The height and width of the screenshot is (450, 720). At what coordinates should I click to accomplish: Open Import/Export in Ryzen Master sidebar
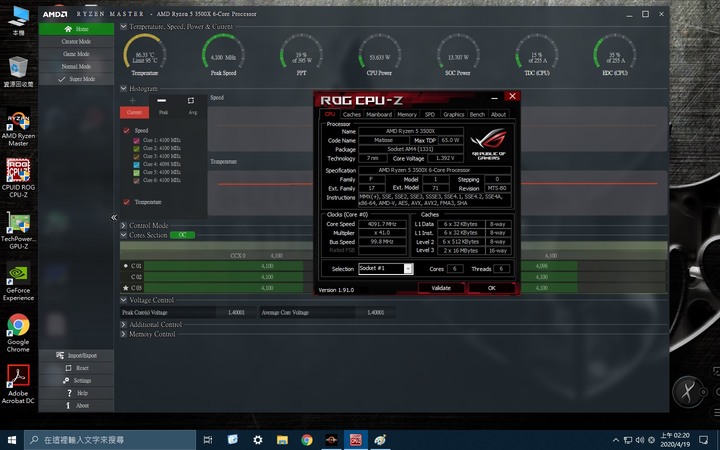pos(76,355)
